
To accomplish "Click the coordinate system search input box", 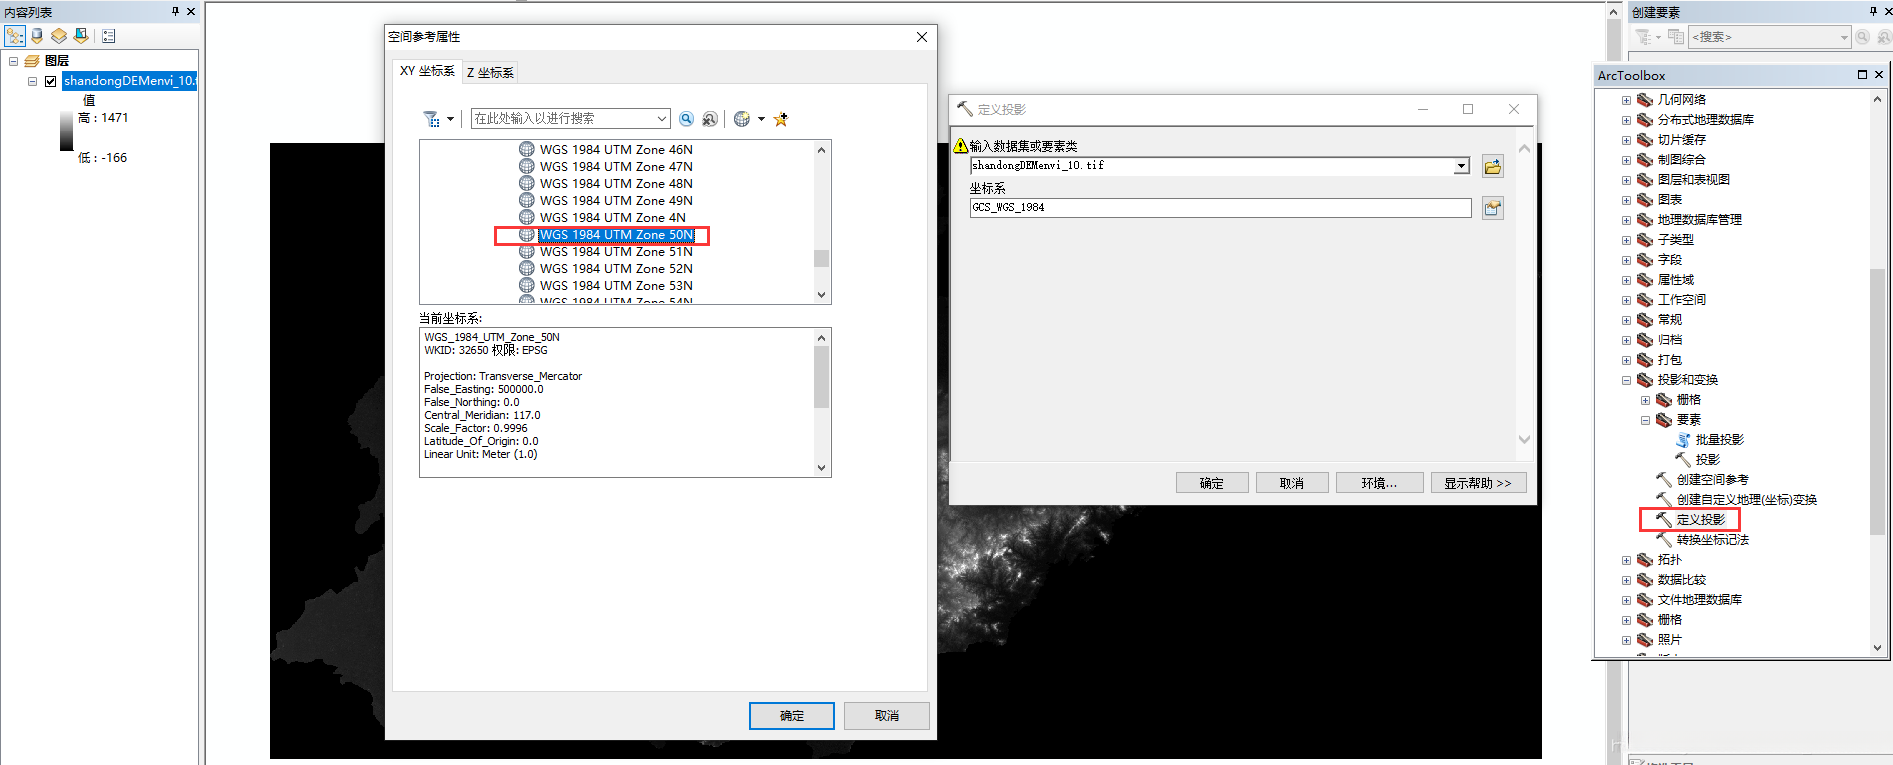I will [563, 119].
